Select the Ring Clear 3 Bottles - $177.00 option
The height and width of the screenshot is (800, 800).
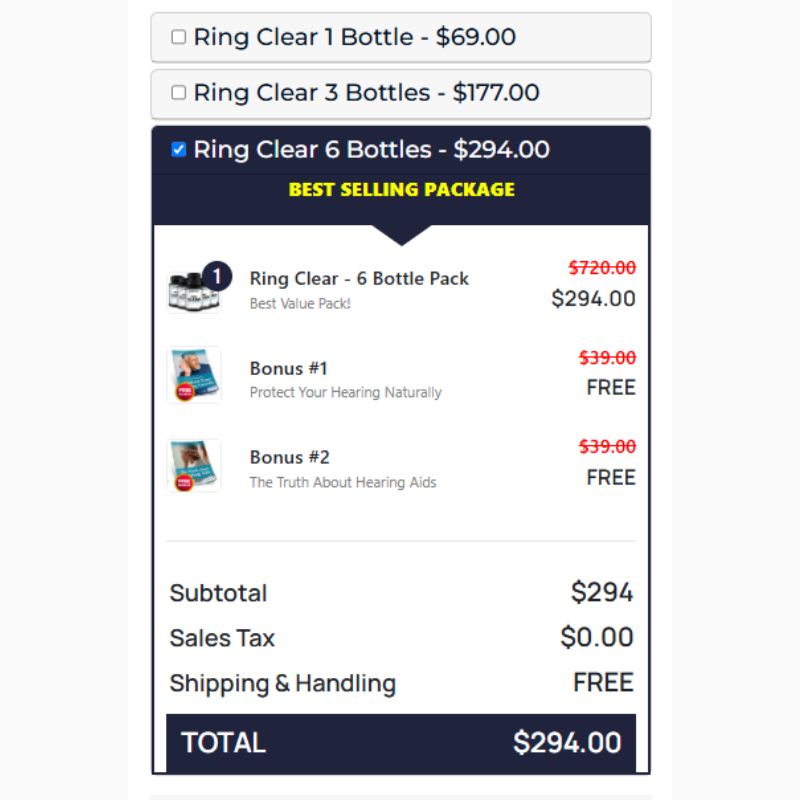(x=401, y=94)
